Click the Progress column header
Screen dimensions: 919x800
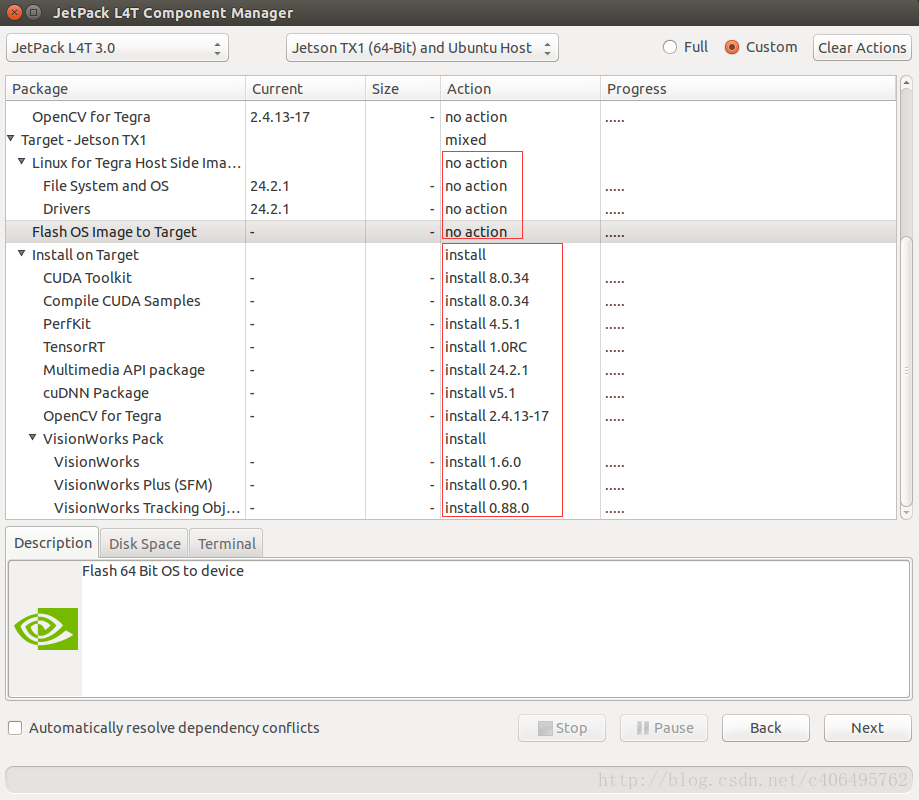click(x=748, y=89)
